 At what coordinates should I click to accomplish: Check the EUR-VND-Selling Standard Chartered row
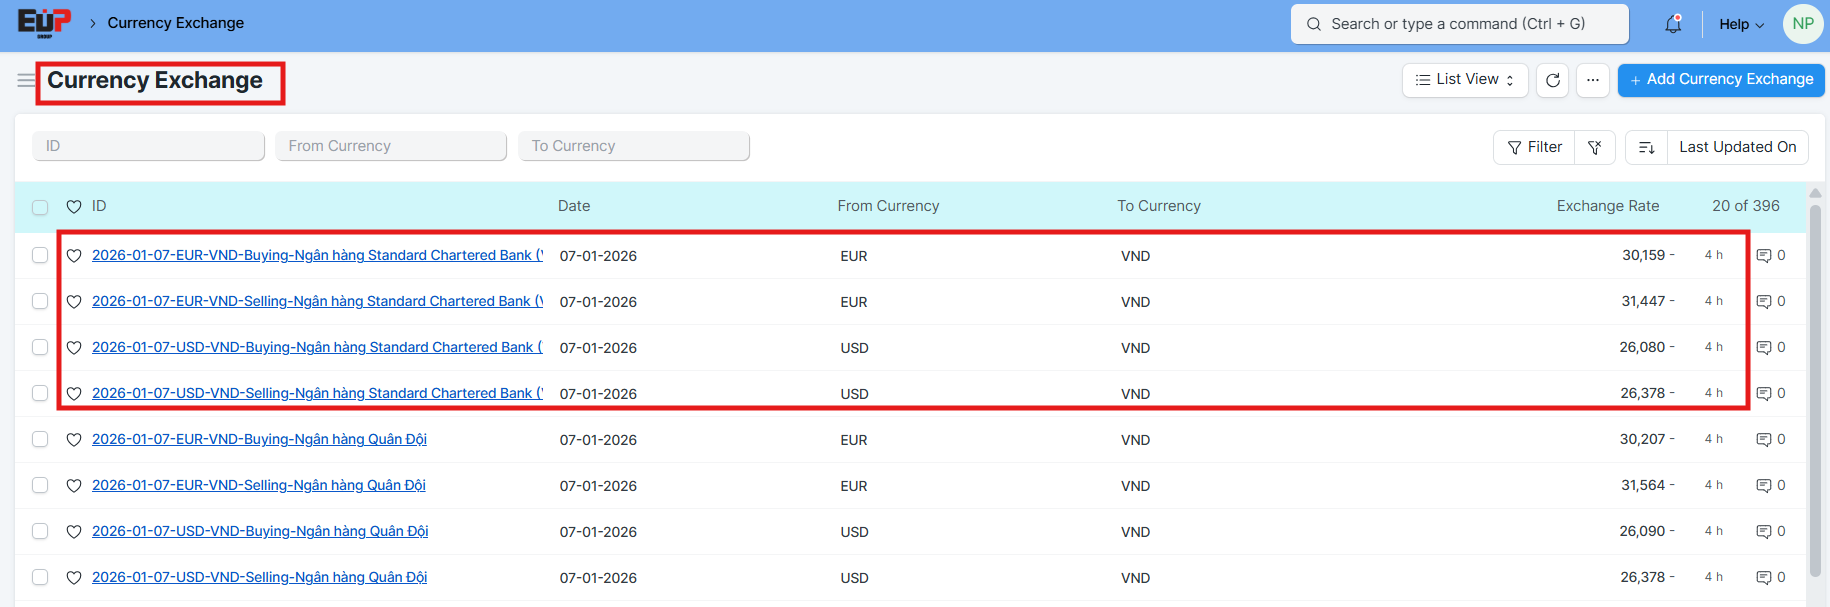(40, 301)
